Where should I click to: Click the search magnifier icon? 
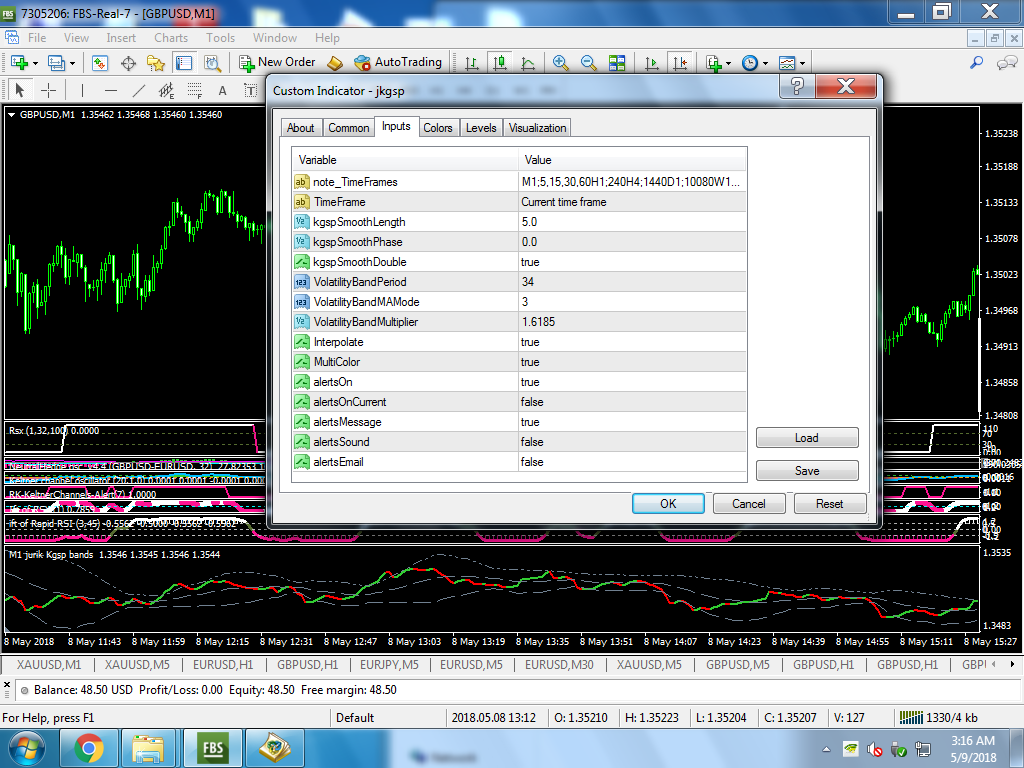point(976,63)
